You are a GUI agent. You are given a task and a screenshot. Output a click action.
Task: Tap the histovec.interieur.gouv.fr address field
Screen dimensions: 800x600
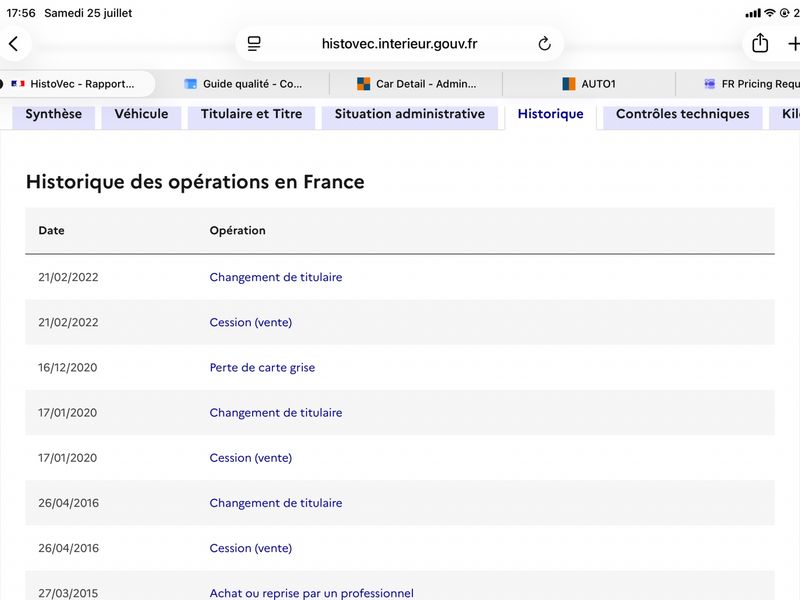click(399, 44)
